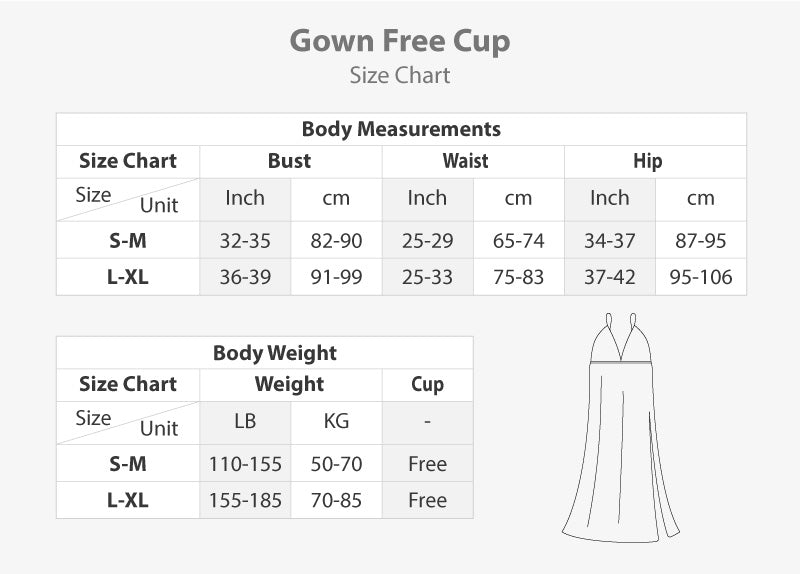Click the waist value 65-74
The width and height of the screenshot is (800, 574).
pos(518,241)
